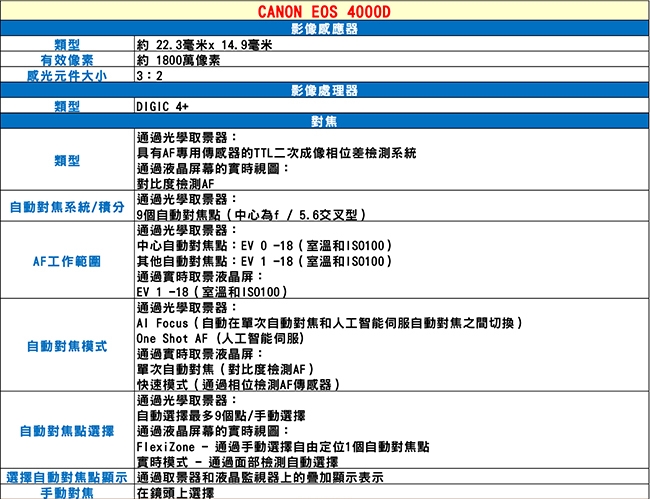
Task: Click the line starting with 'FlexiZone'
Action: [x=283, y=446]
